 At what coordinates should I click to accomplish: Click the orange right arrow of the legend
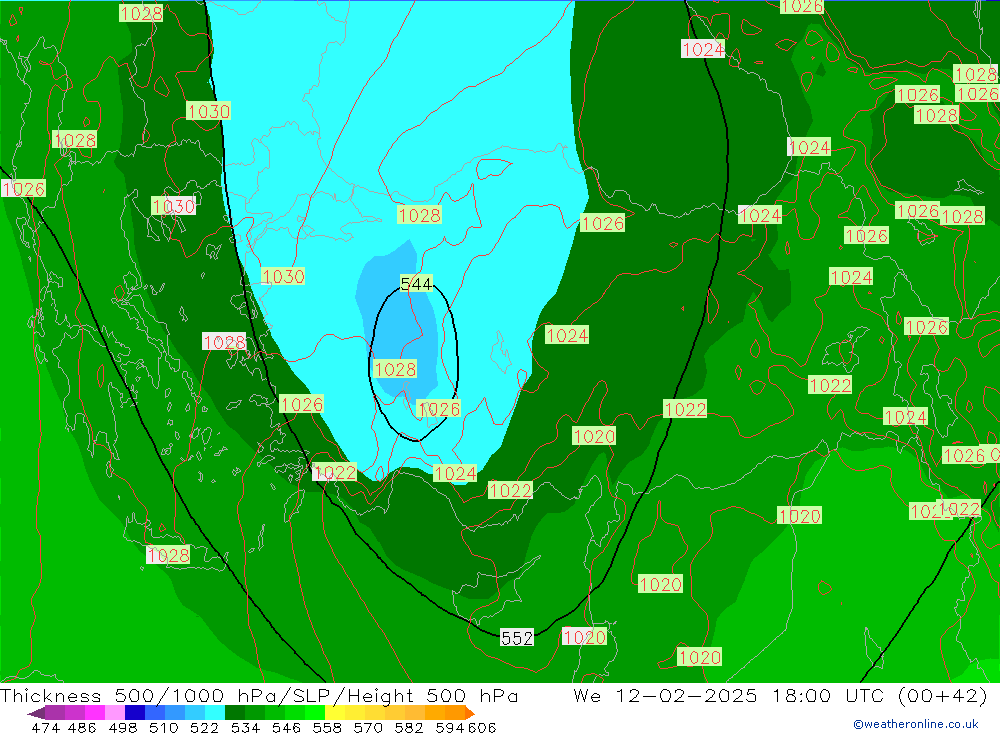click(x=470, y=713)
